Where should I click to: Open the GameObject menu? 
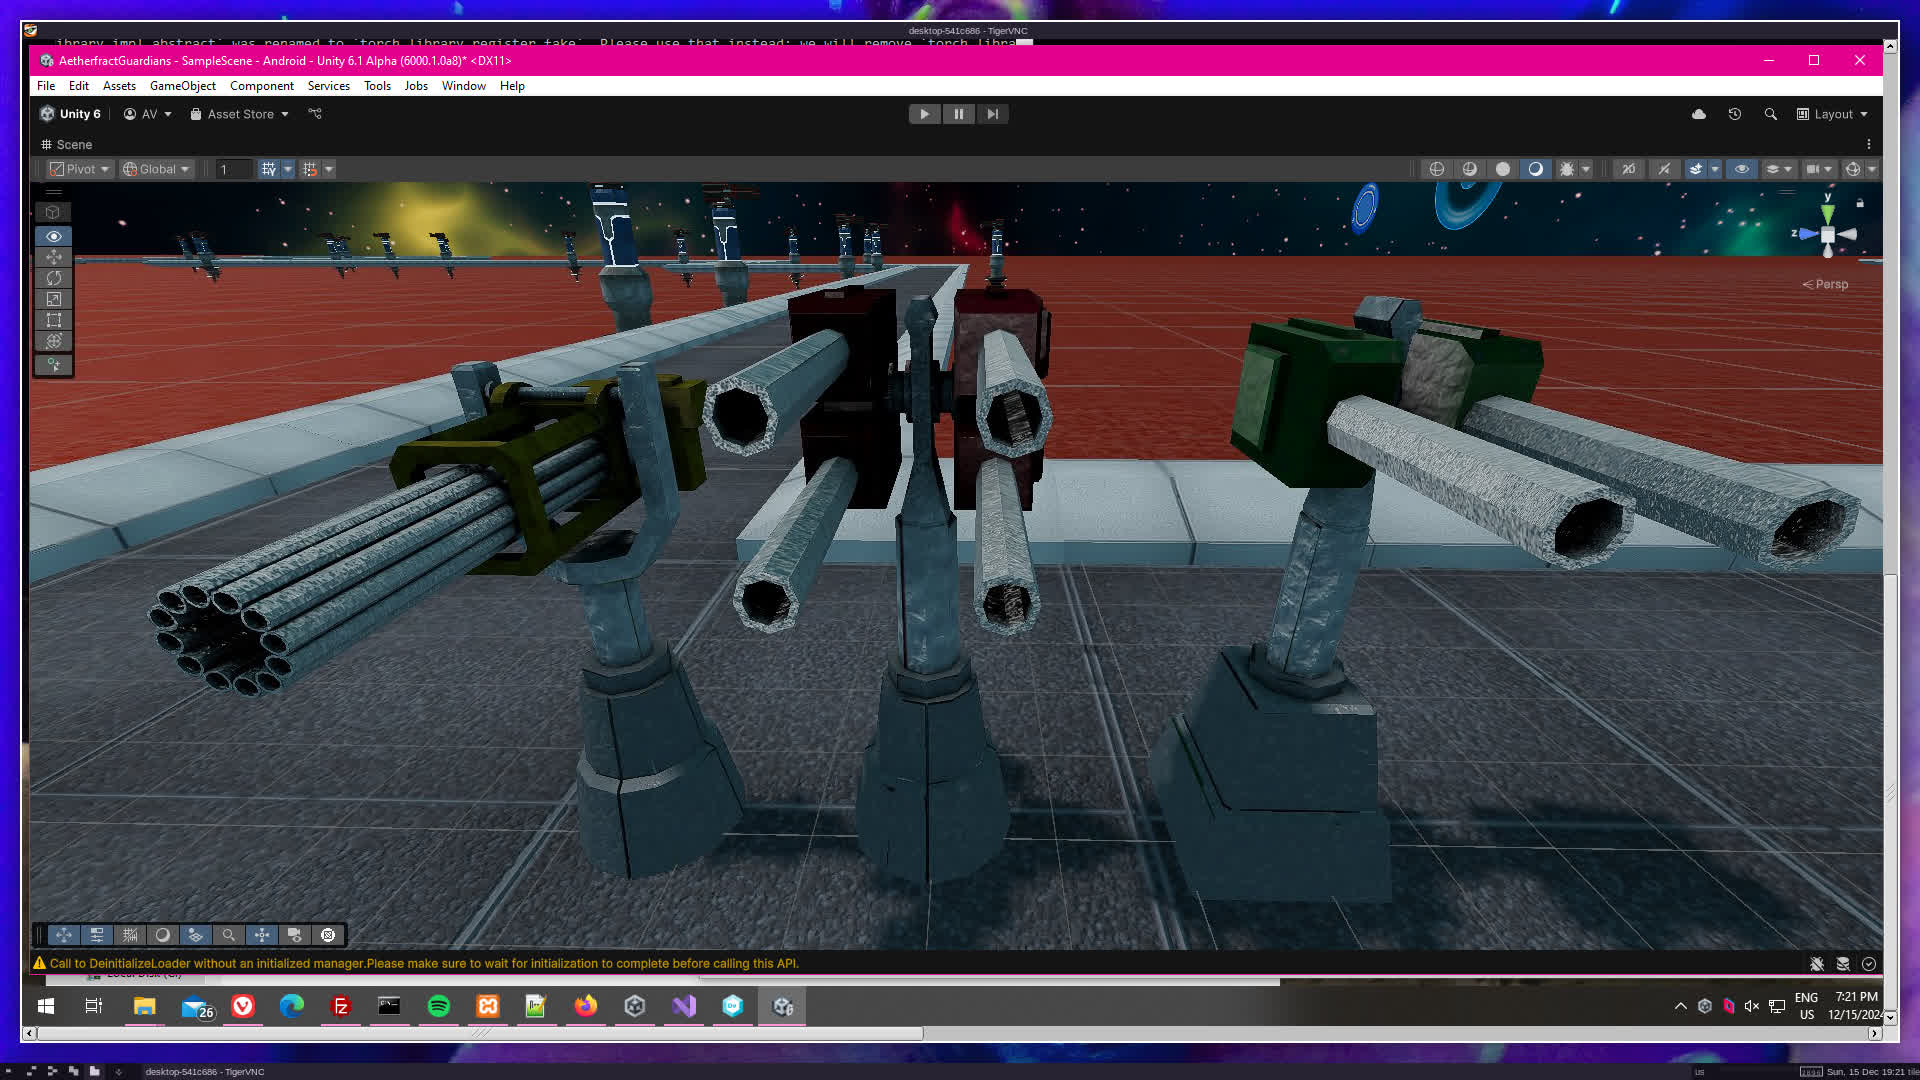coord(182,86)
